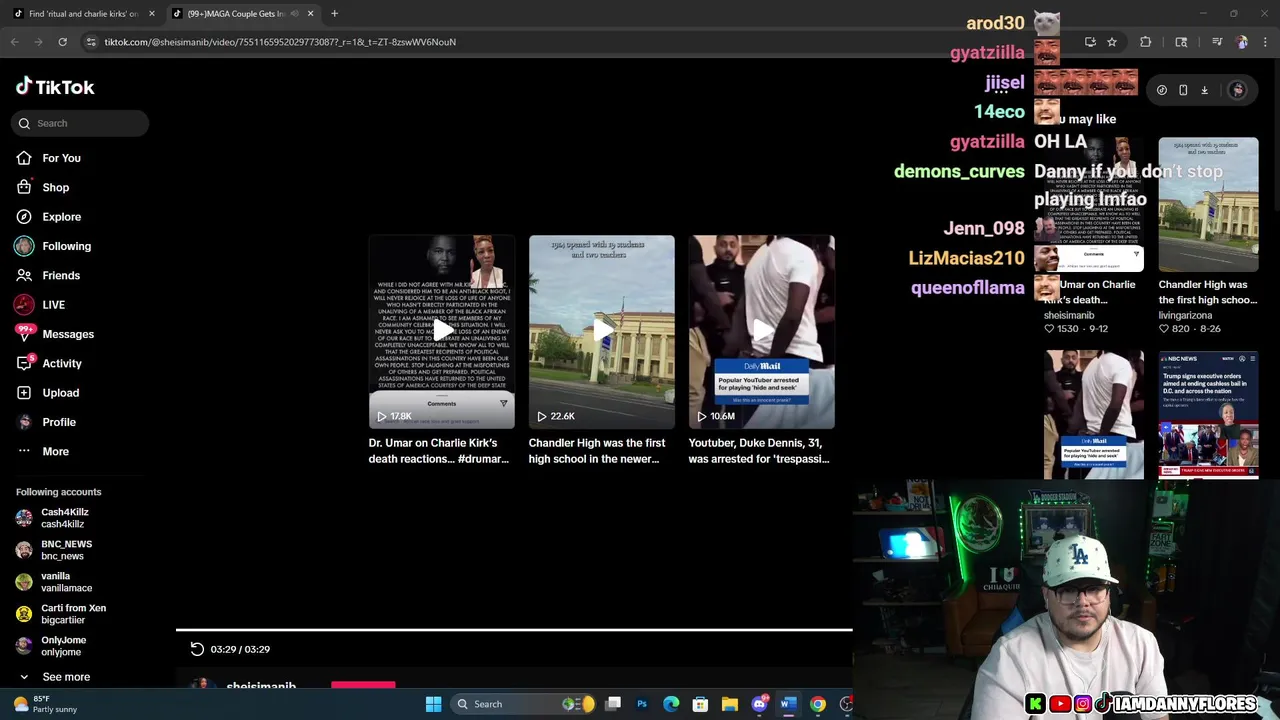This screenshot has height=720, width=1280.
Task: Open OnlyJome following account
Action: (x=52, y=646)
